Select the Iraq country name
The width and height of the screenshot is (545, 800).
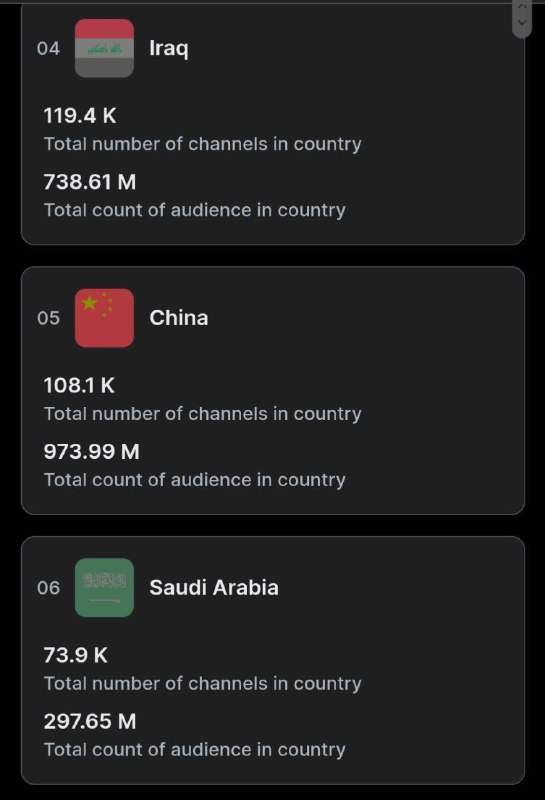(x=169, y=48)
